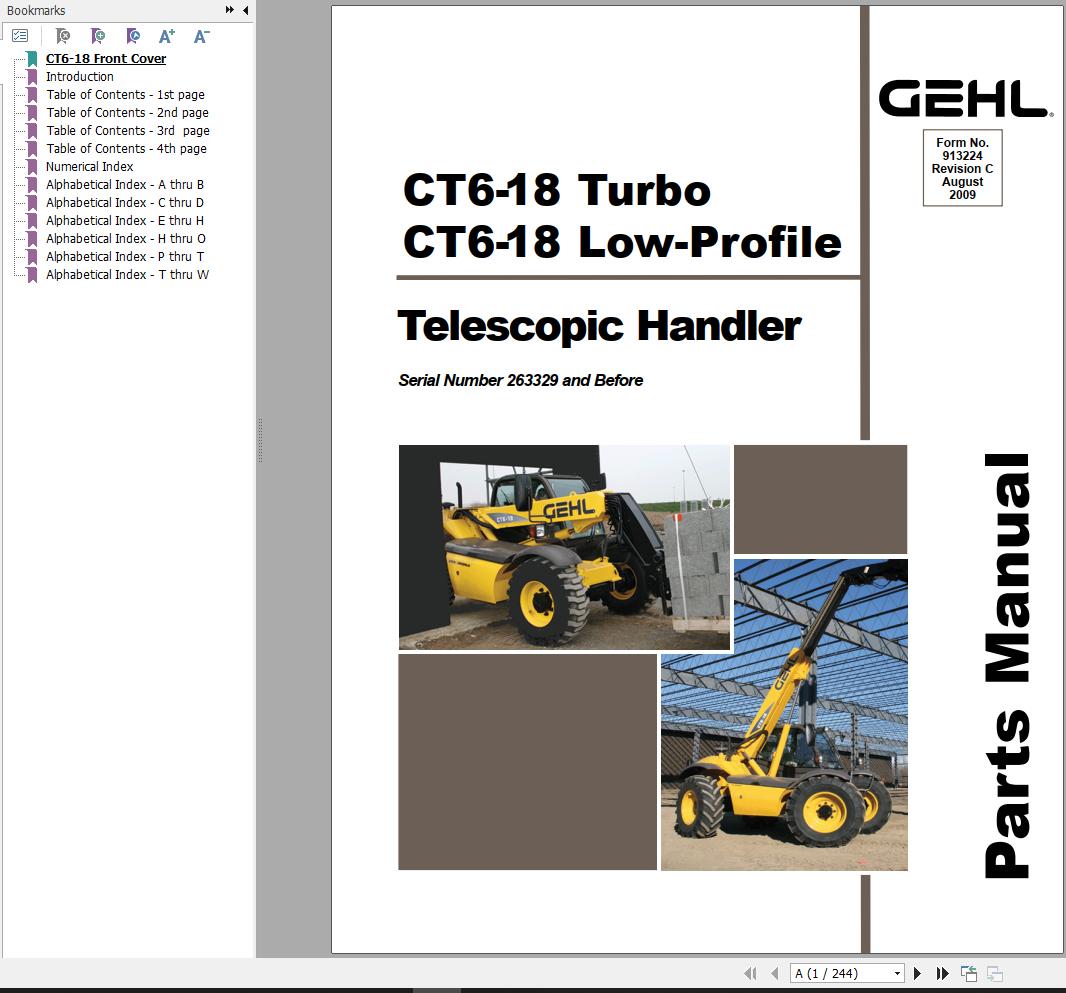Image resolution: width=1066 pixels, height=993 pixels.
Task: Click the bookmark icon beside Numerical Index
Action: click(32, 167)
